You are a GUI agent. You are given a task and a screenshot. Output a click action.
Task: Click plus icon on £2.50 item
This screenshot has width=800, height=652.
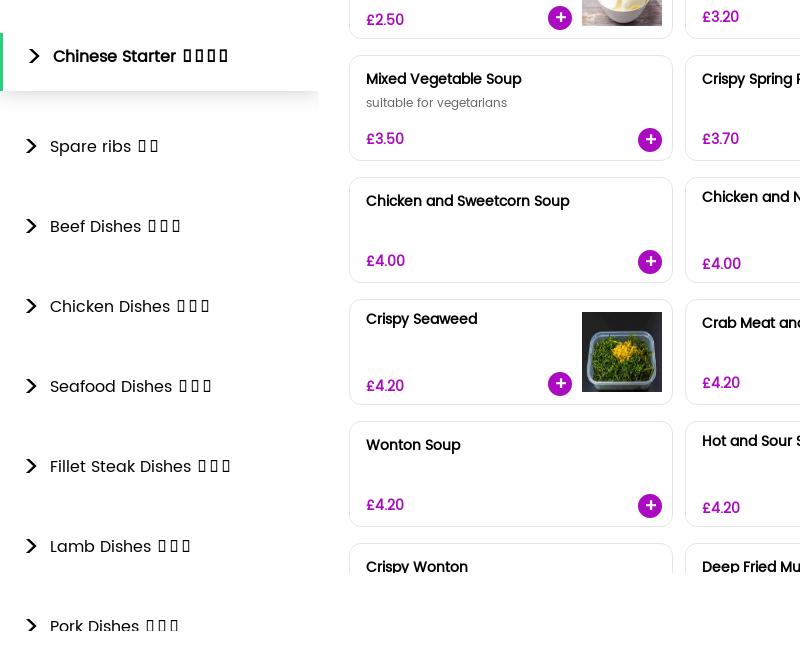560,18
